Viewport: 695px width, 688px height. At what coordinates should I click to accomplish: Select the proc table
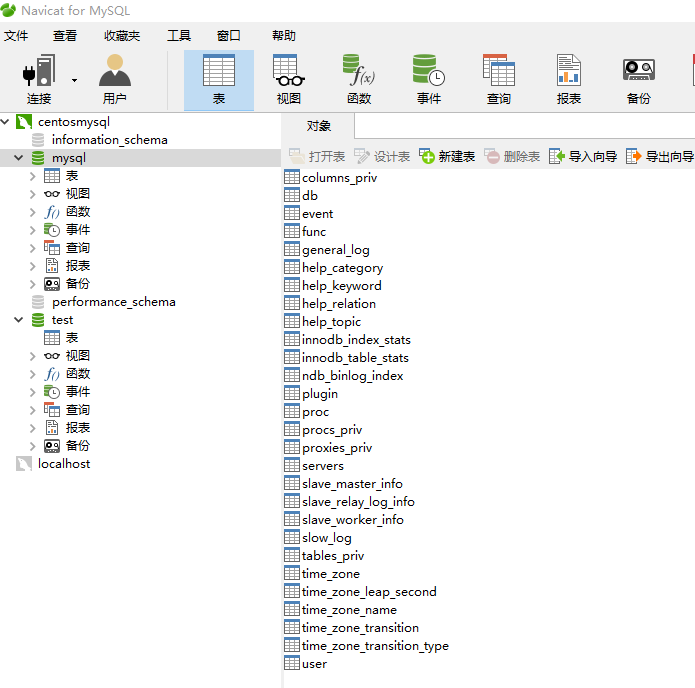[315, 412]
